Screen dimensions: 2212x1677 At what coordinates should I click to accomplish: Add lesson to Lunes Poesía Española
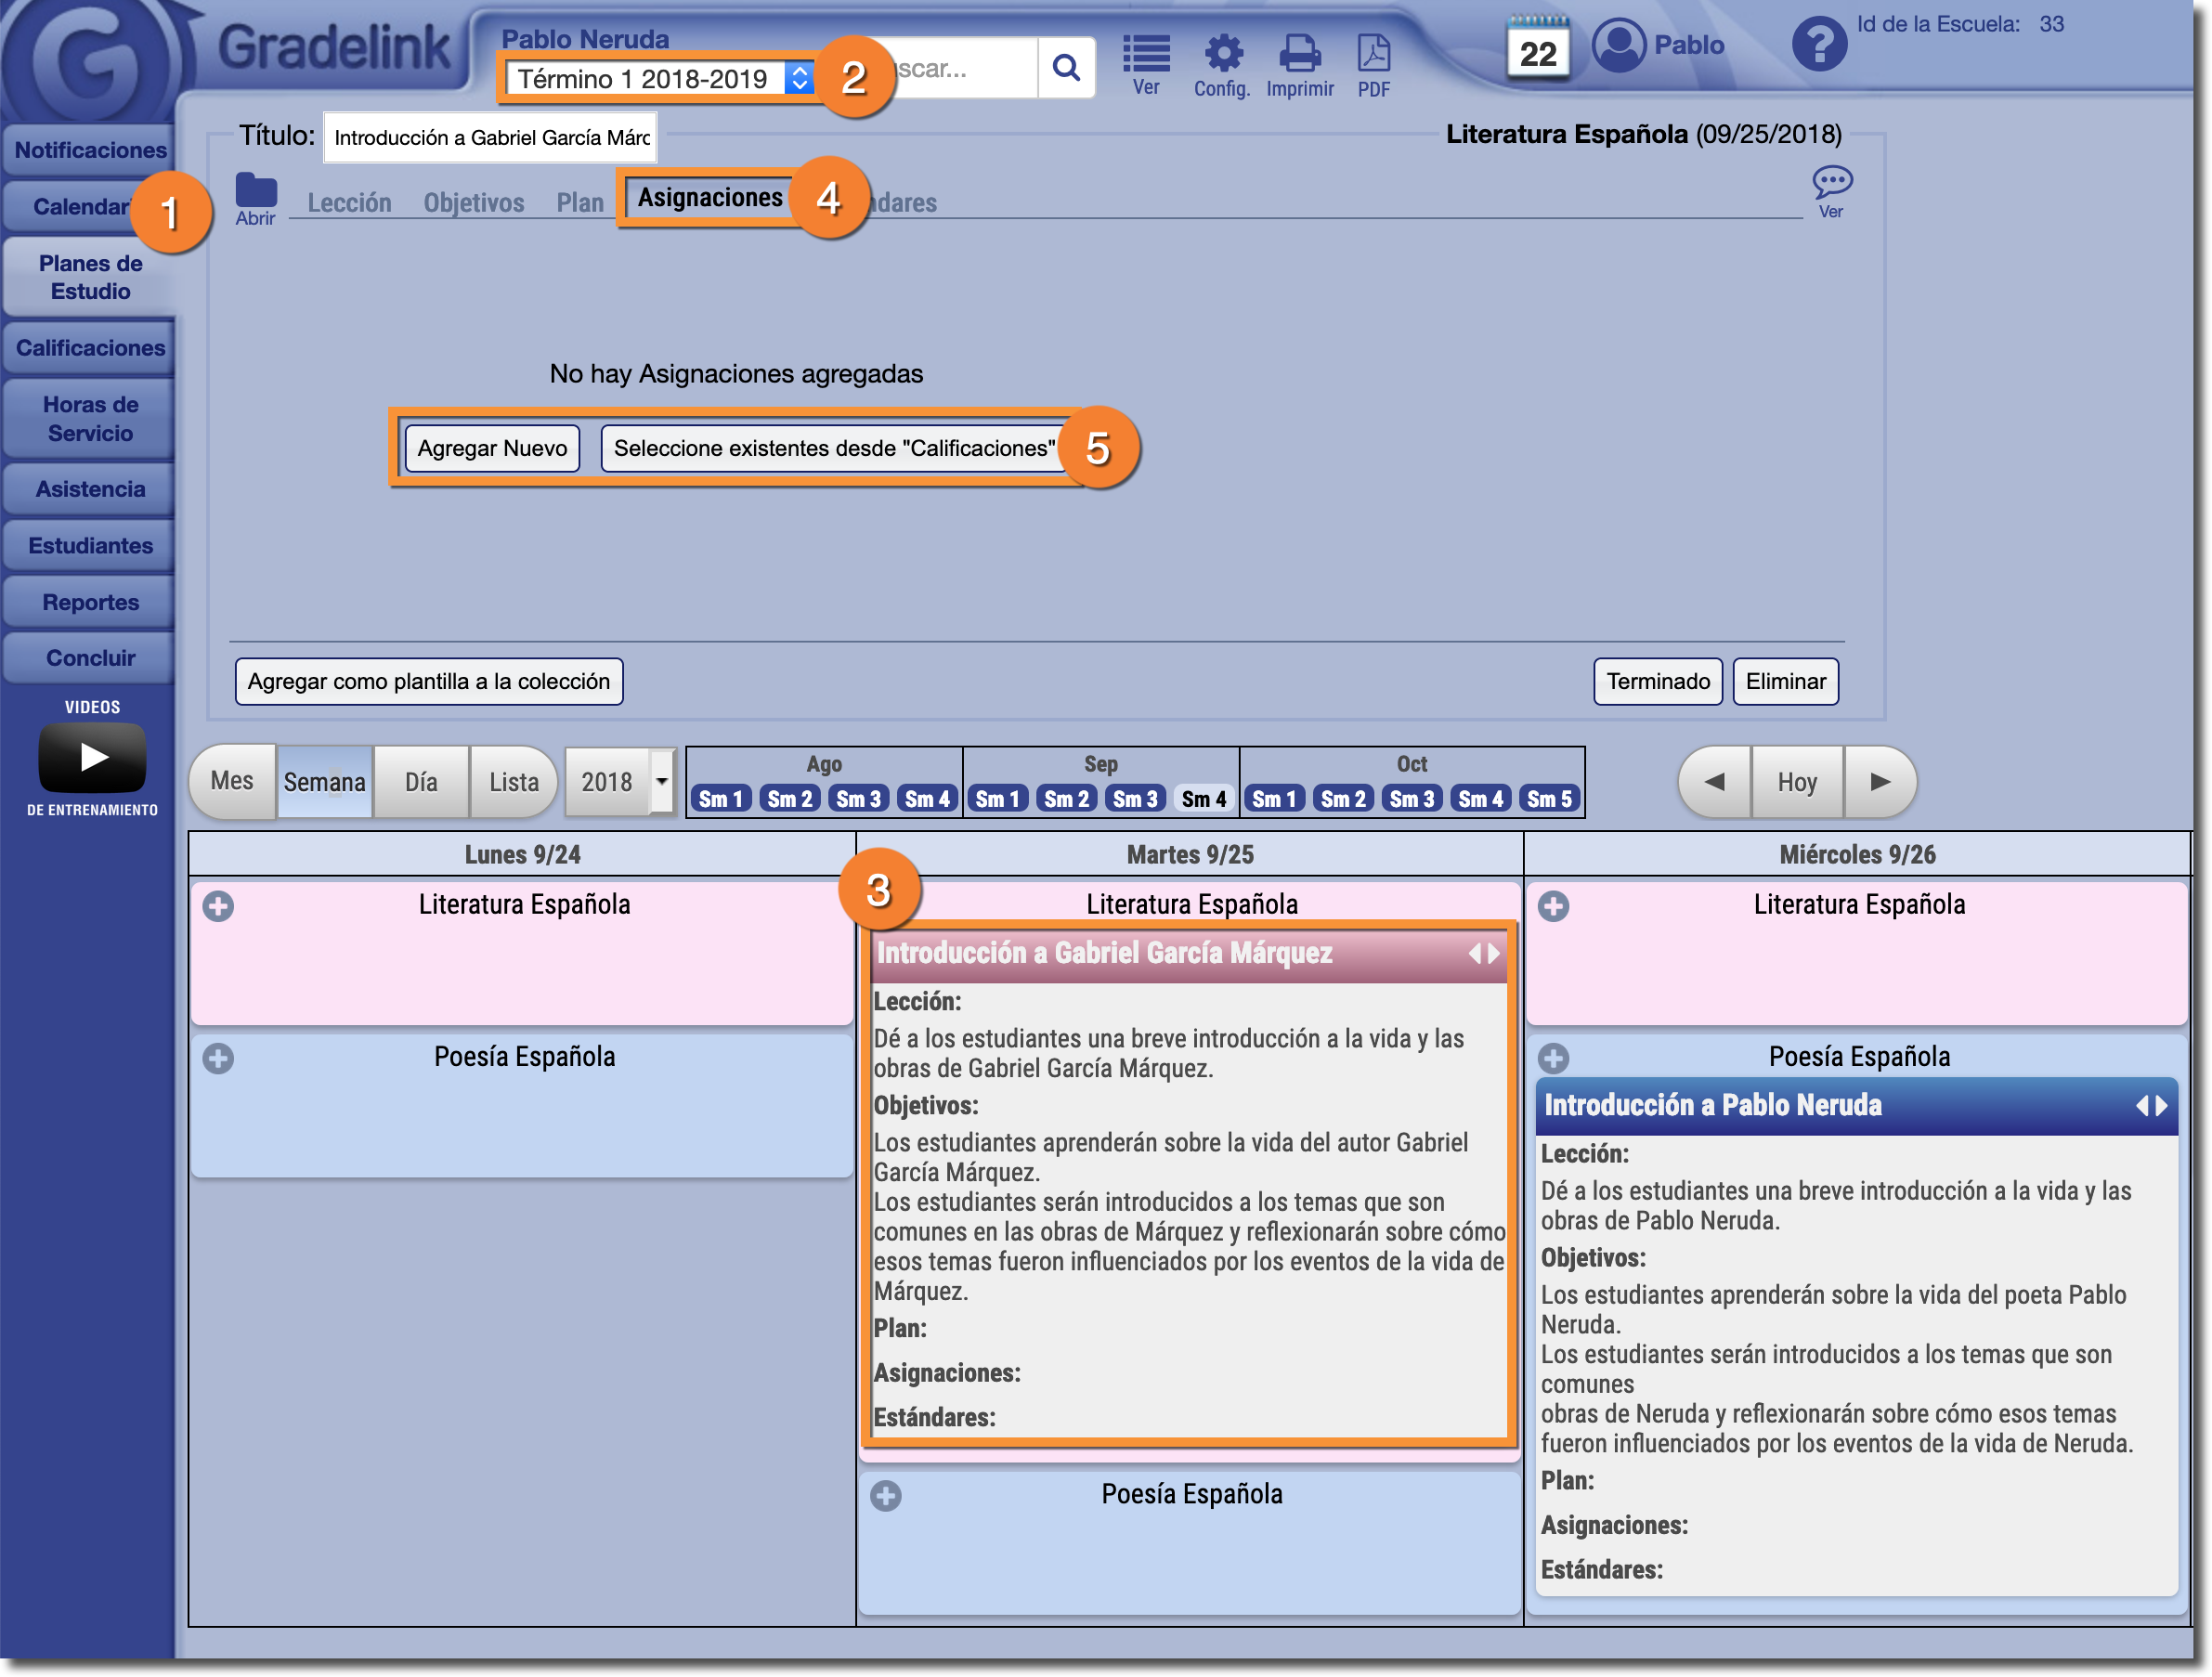(x=218, y=1058)
